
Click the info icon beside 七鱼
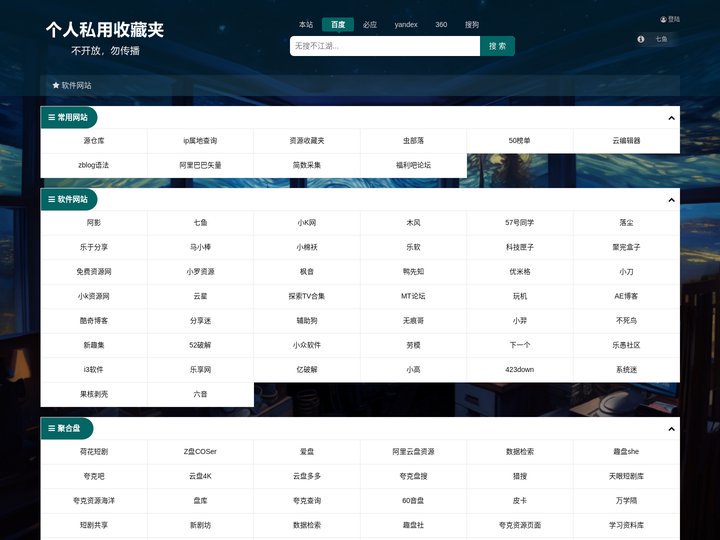coord(641,39)
